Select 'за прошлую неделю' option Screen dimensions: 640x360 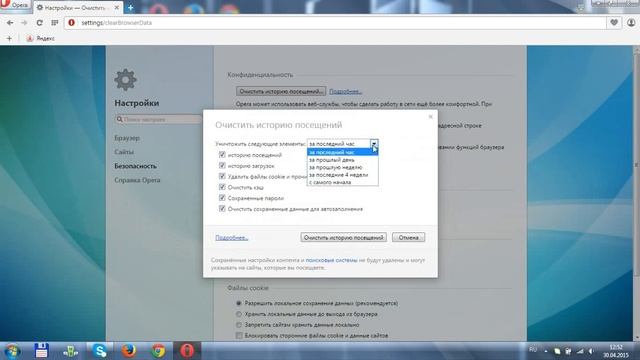click(342, 167)
